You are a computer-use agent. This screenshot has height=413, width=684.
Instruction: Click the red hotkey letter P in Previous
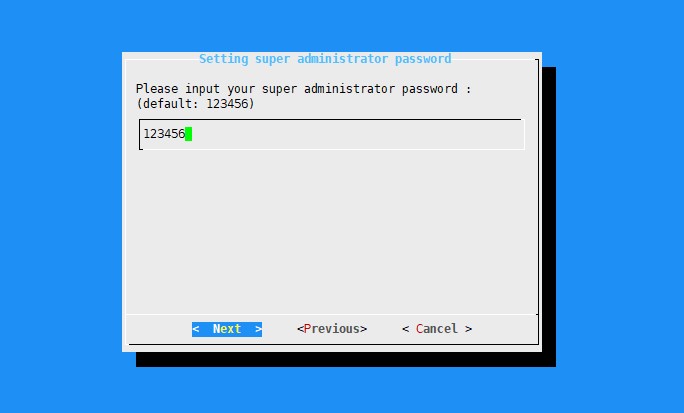tap(308, 329)
